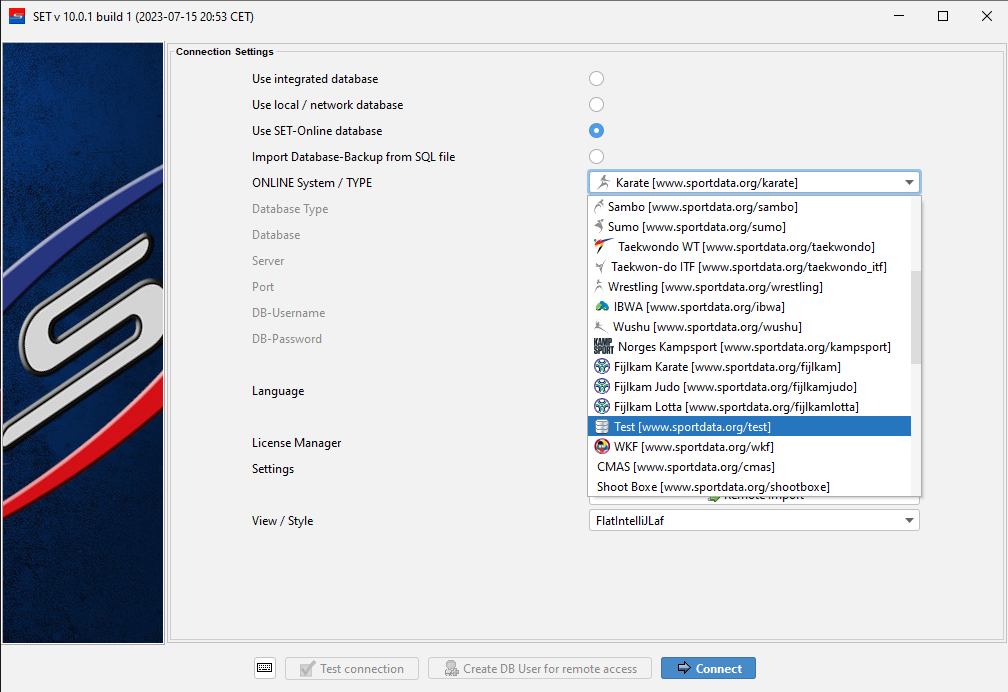Choose Taekwondo WT entry
This screenshot has width=1008, height=692.
coord(750,246)
